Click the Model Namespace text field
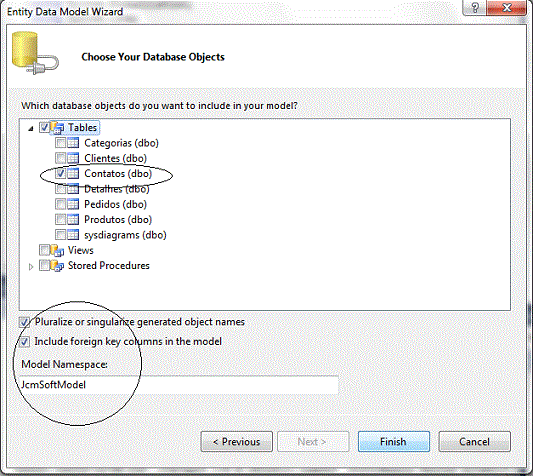The height and width of the screenshot is (476, 533). point(179,385)
